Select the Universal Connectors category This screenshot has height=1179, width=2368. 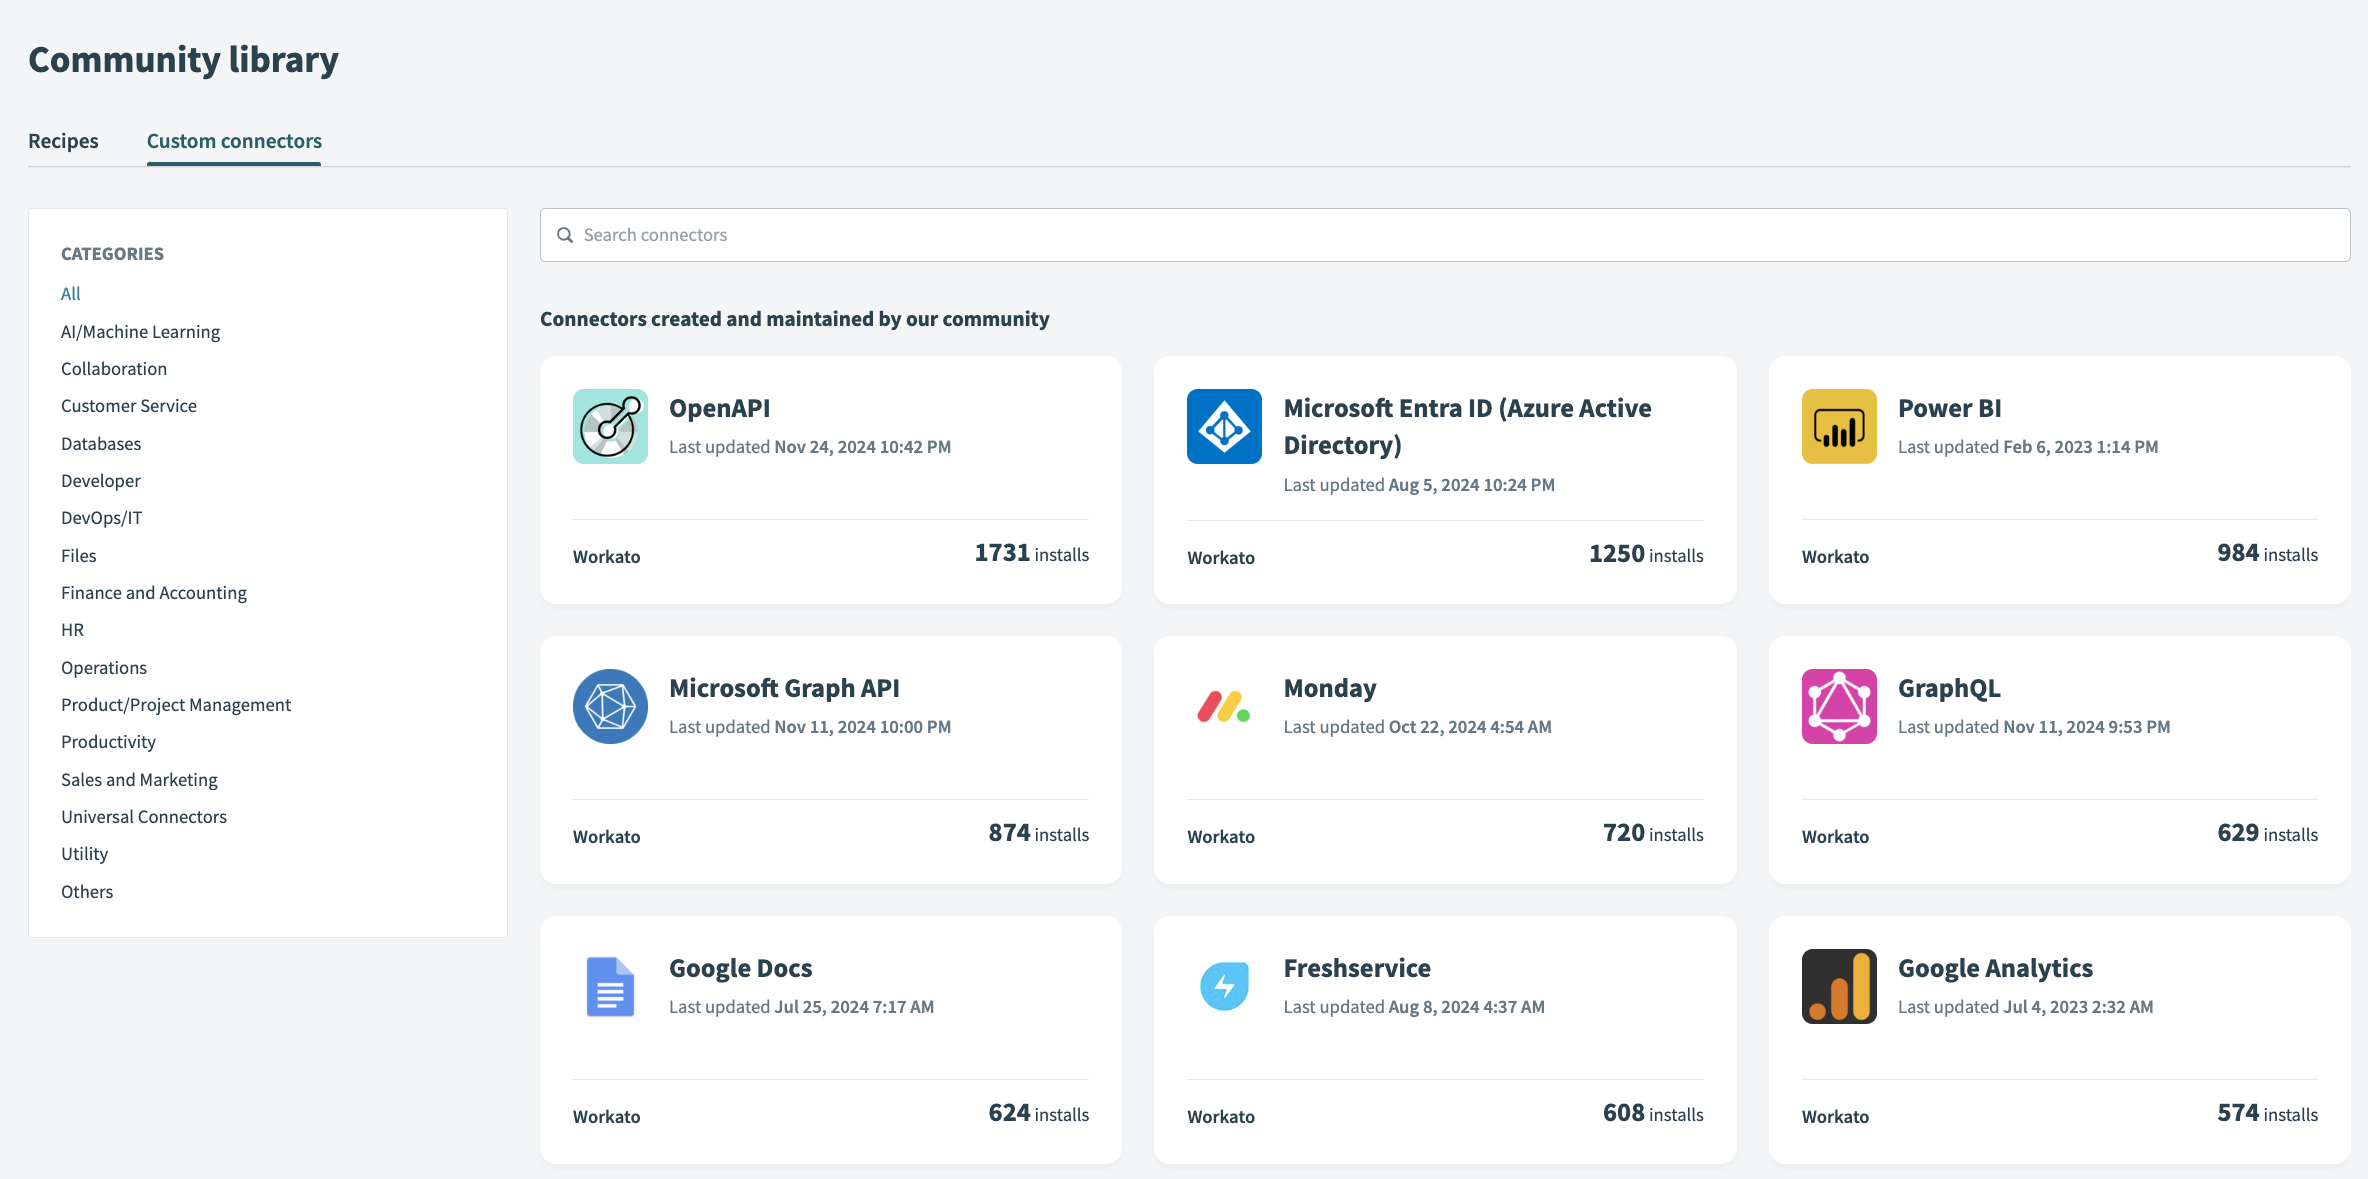click(x=143, y=816)
